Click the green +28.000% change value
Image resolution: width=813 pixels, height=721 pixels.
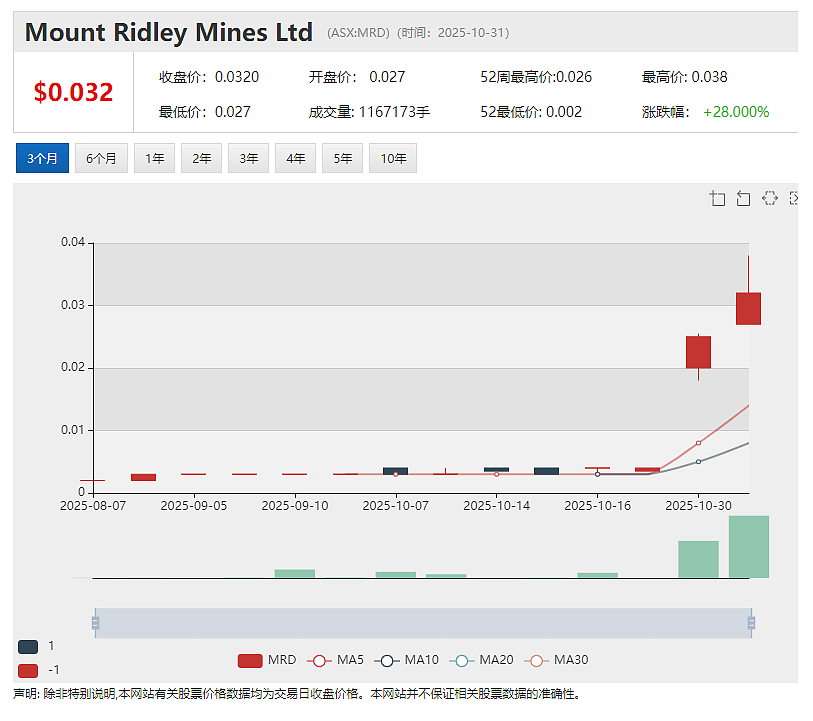[x=736, y=112]
